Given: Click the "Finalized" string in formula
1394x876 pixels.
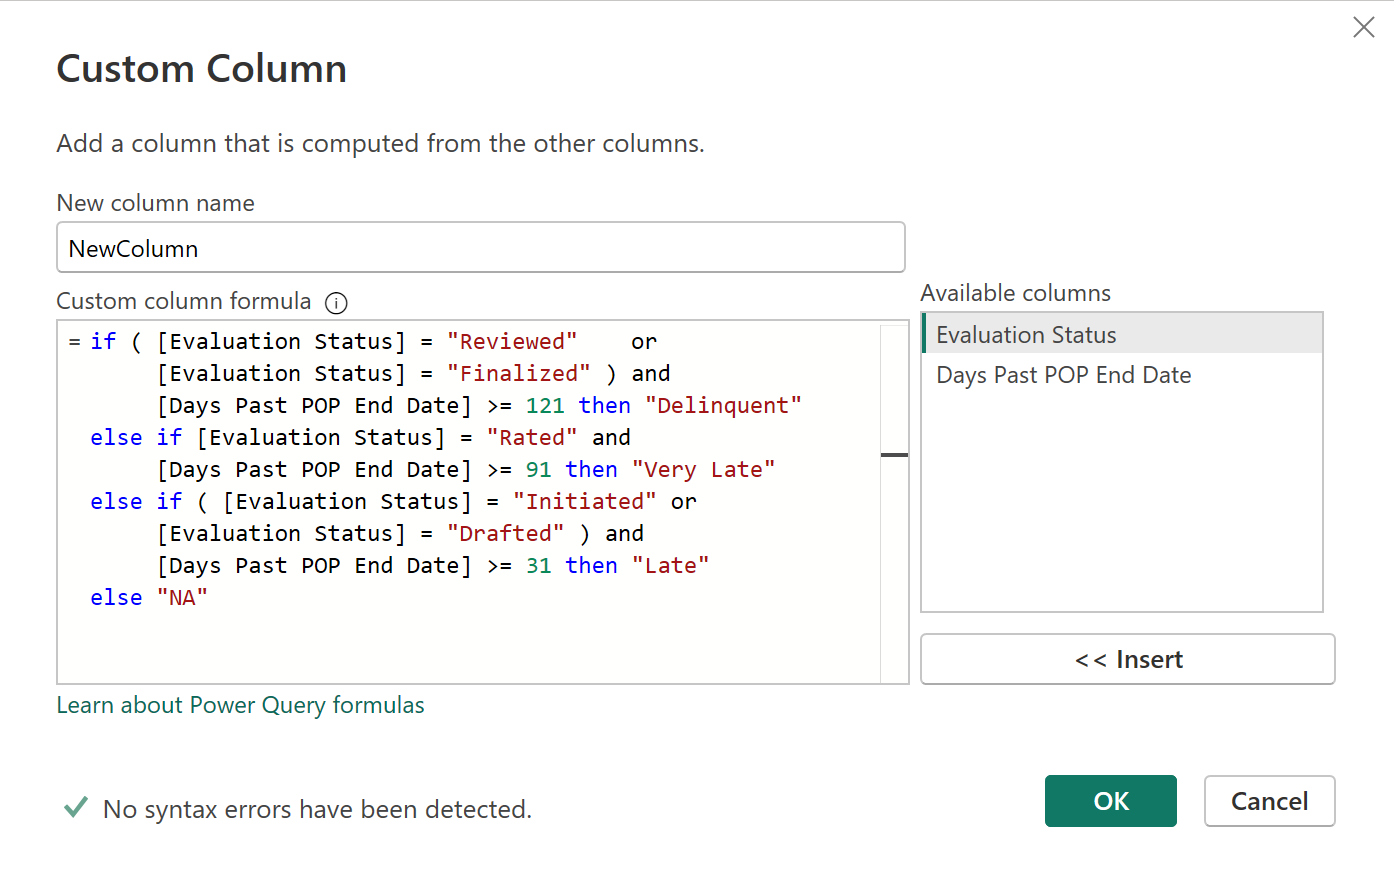Looking at the screenshot, I should click(x=519, y=373).
